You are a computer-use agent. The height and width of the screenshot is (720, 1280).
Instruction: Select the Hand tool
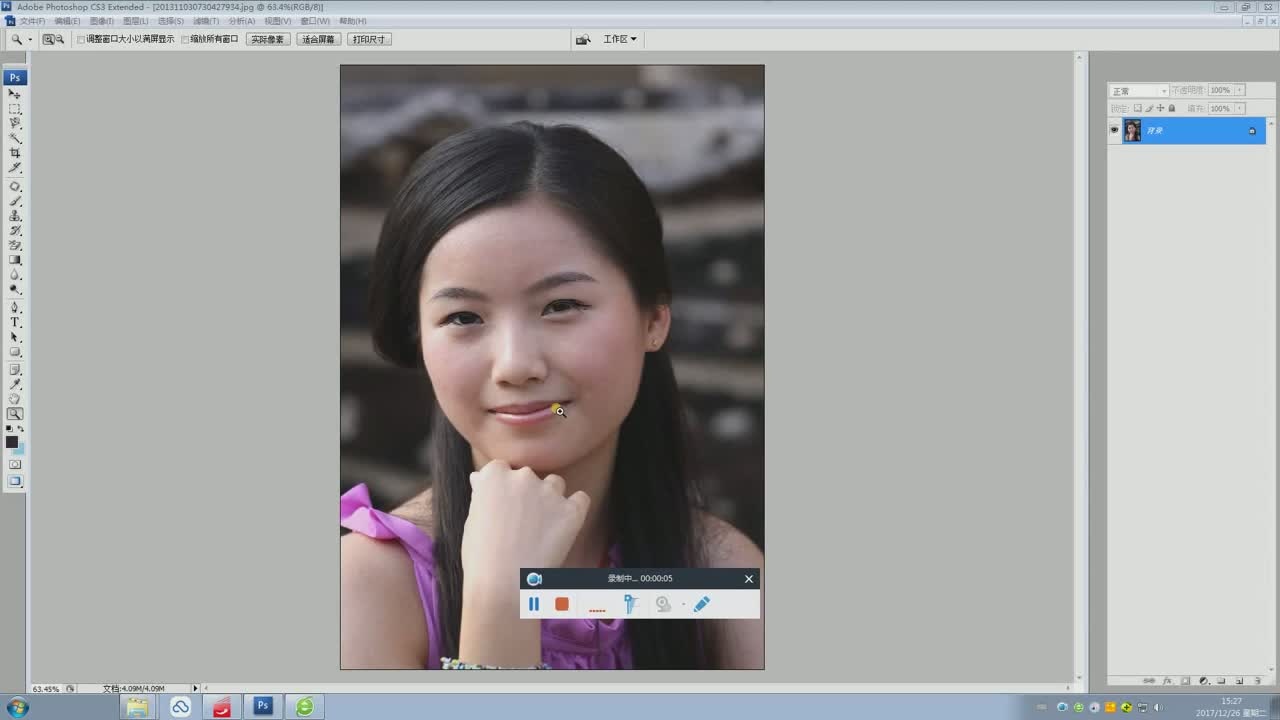click(x=15, y=399)
